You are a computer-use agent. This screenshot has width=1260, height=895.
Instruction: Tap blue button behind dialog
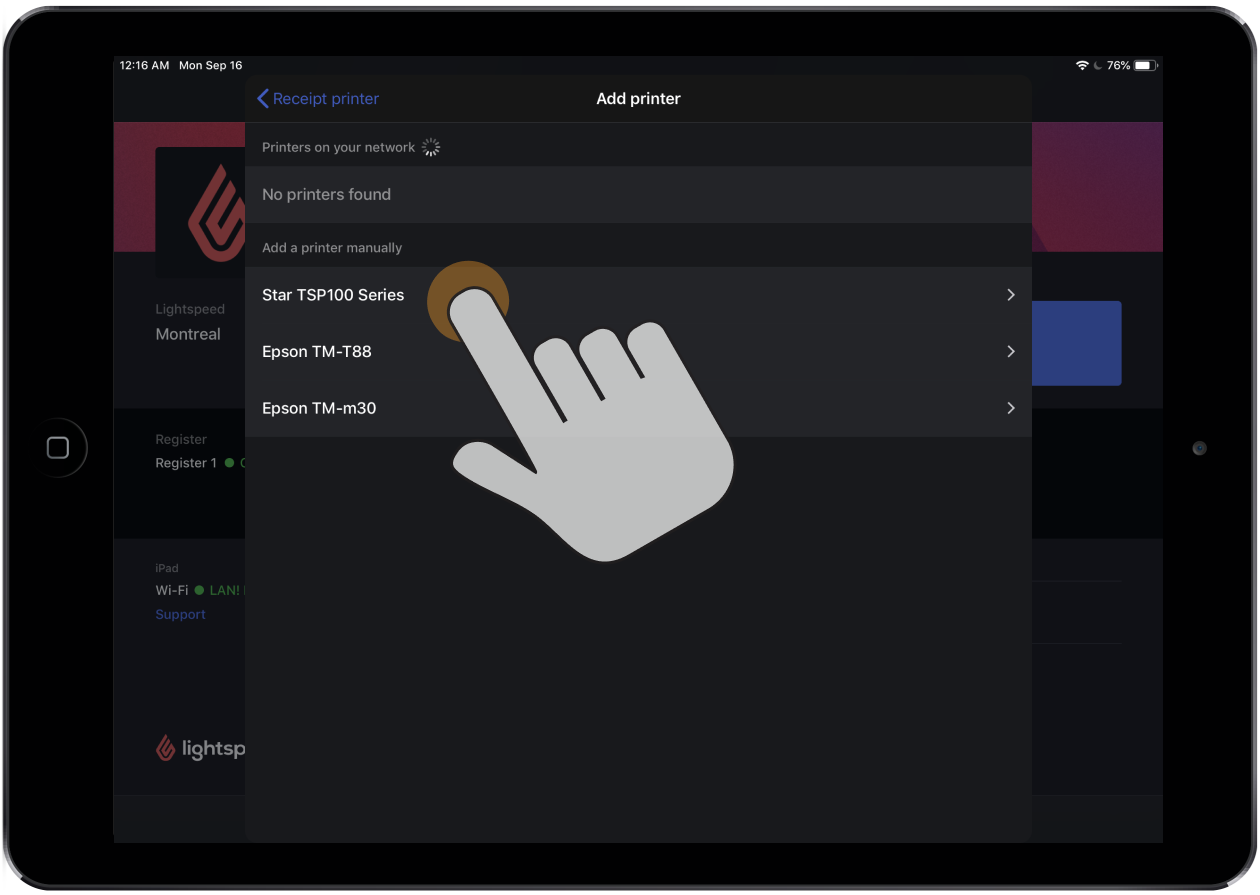1076,343
